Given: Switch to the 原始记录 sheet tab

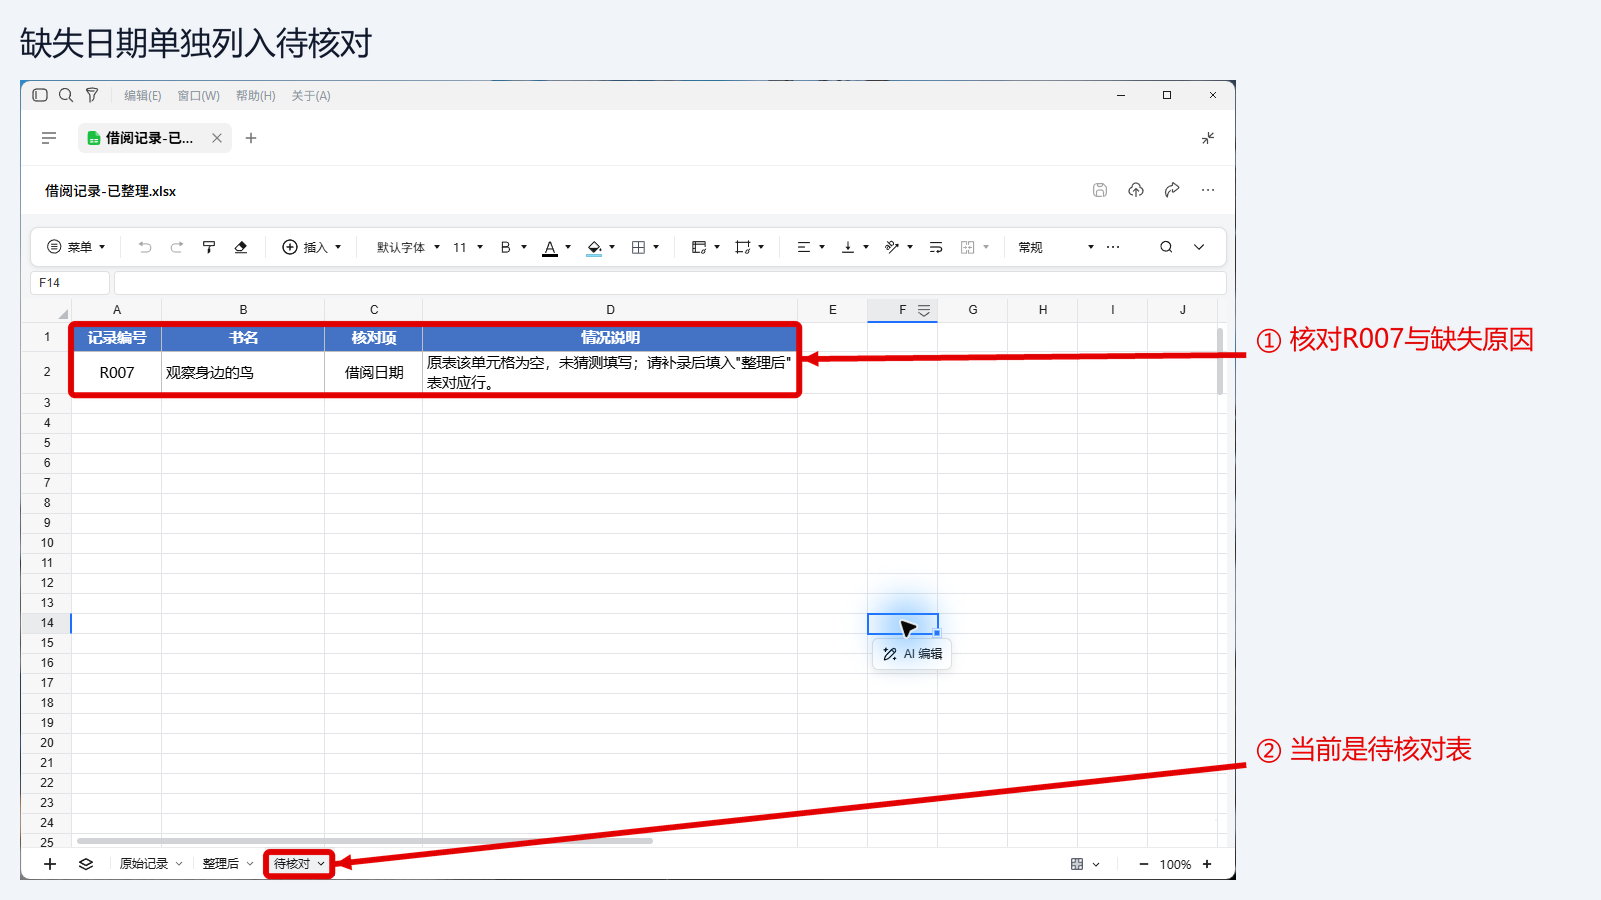Looking at the screenshot, I should coord(151,864).
